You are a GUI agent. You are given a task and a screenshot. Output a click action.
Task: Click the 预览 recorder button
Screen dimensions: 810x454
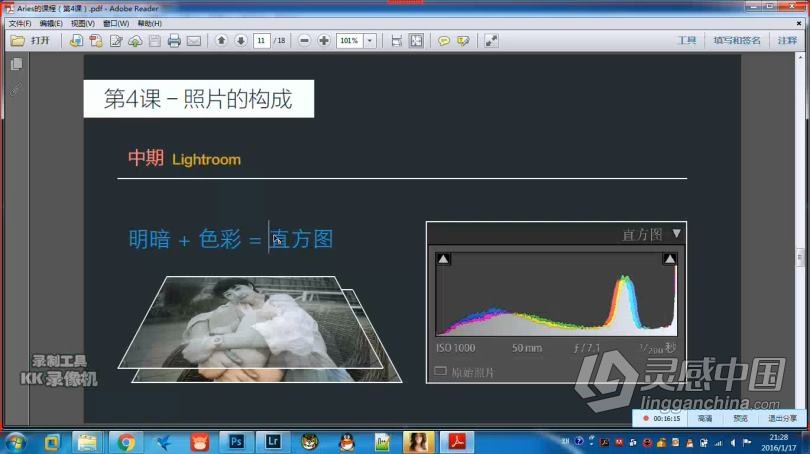(740, 418)
